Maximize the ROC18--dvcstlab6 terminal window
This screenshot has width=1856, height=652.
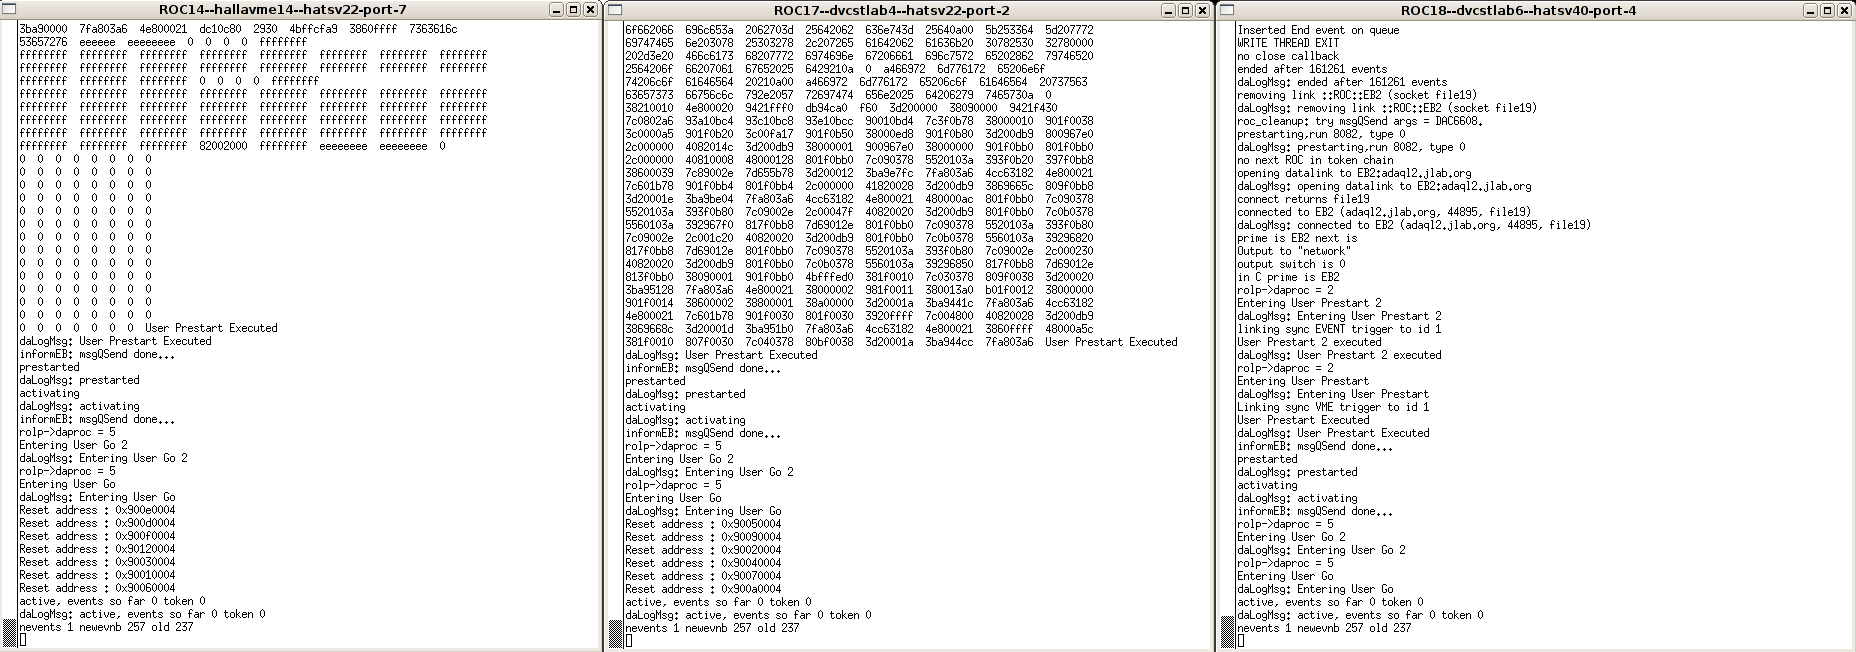point(1828,10)
